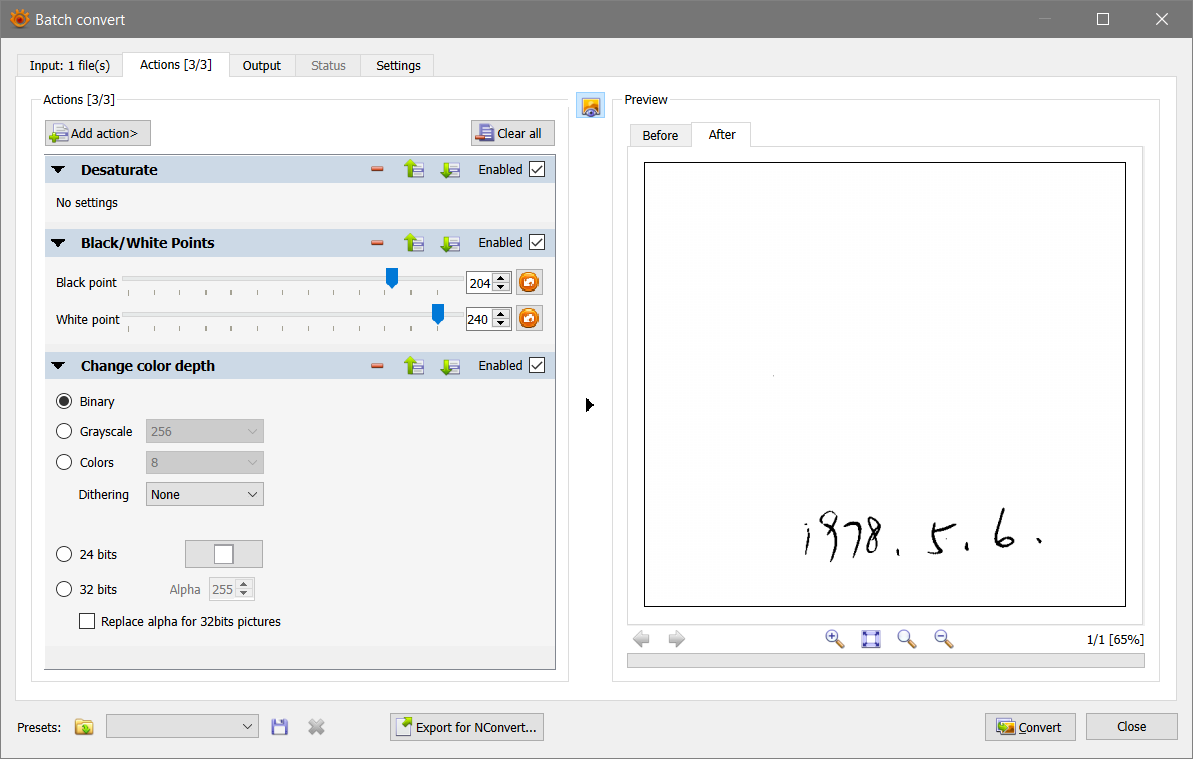Open the Presets dropdown list
This screenshot has width=1193, height=759.
coord(182,727)
